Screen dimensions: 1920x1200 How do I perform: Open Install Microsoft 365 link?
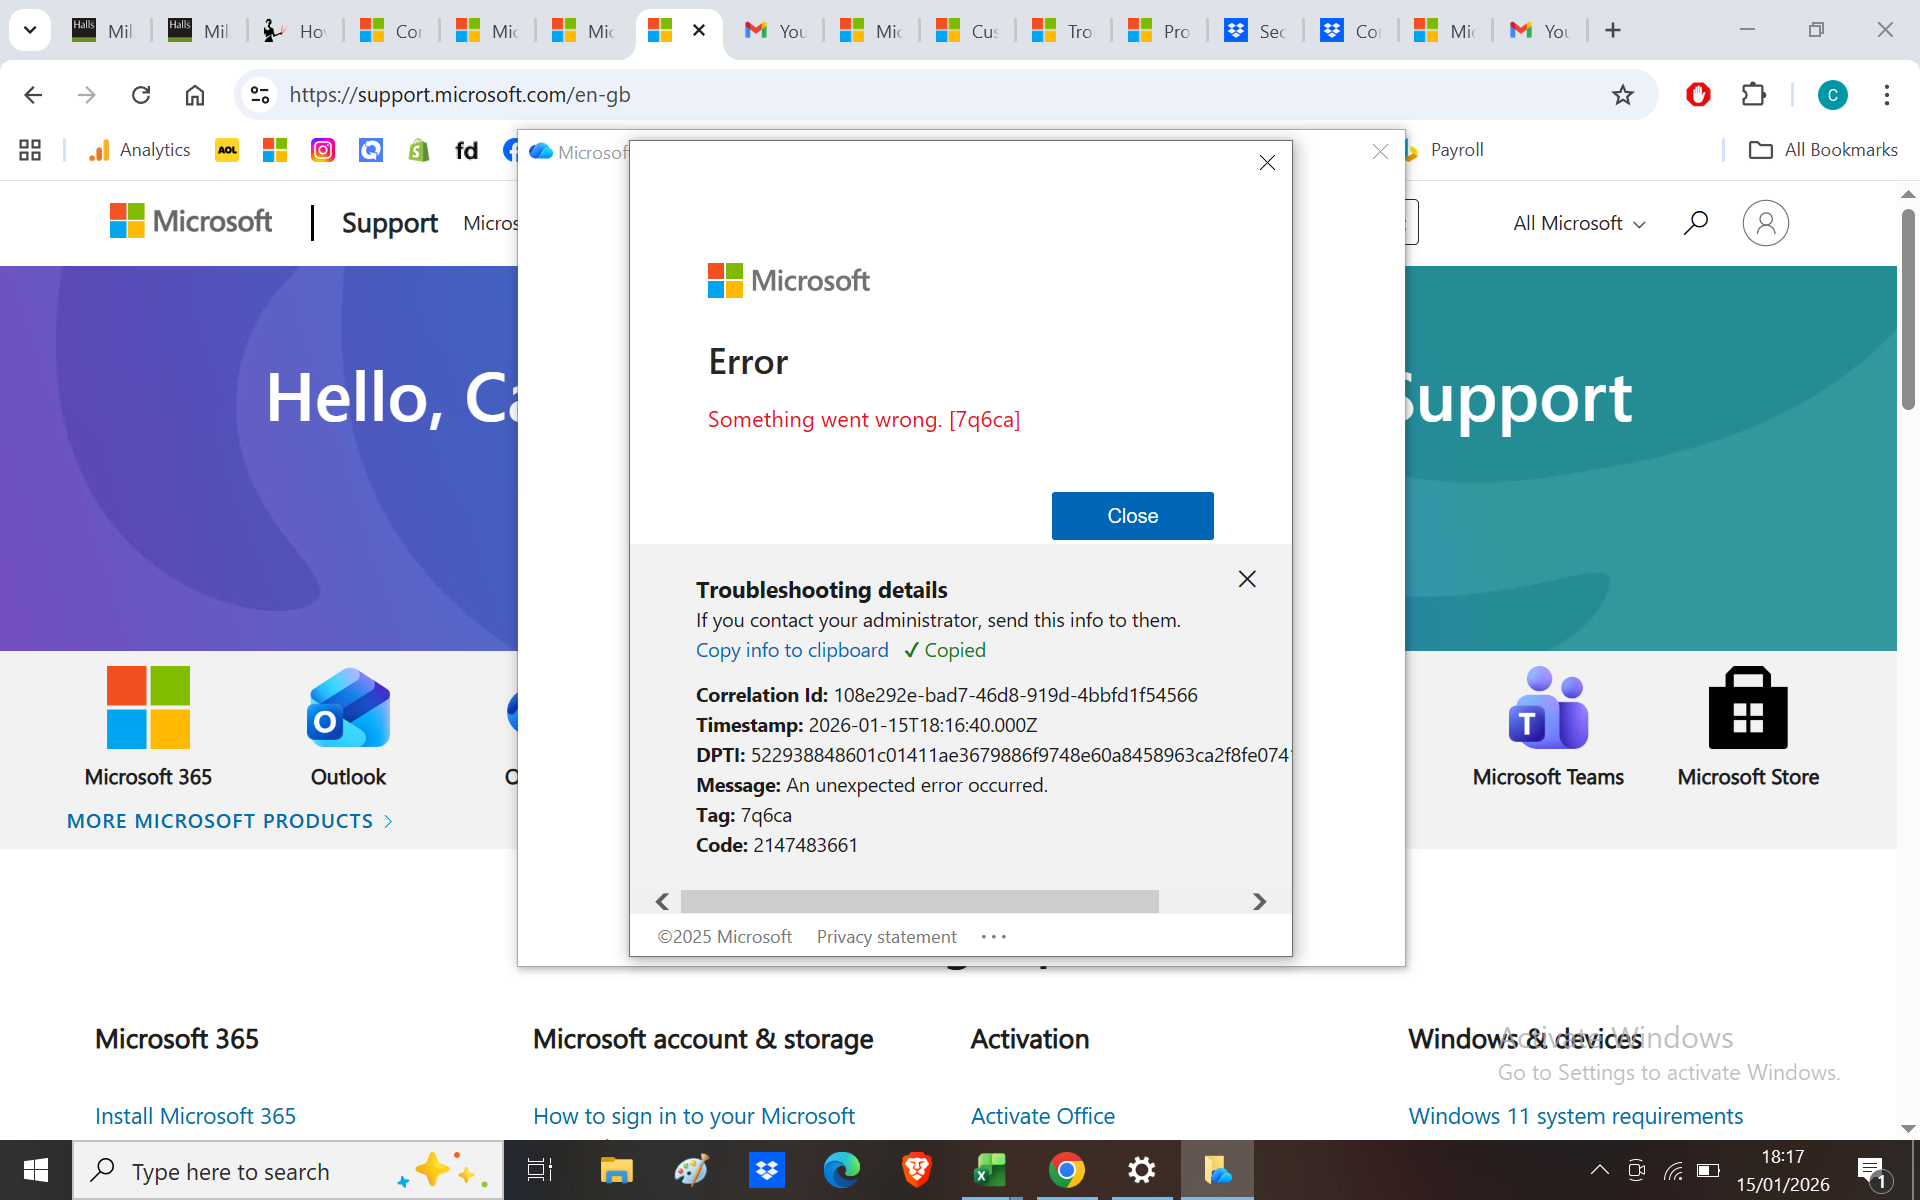195,1116
